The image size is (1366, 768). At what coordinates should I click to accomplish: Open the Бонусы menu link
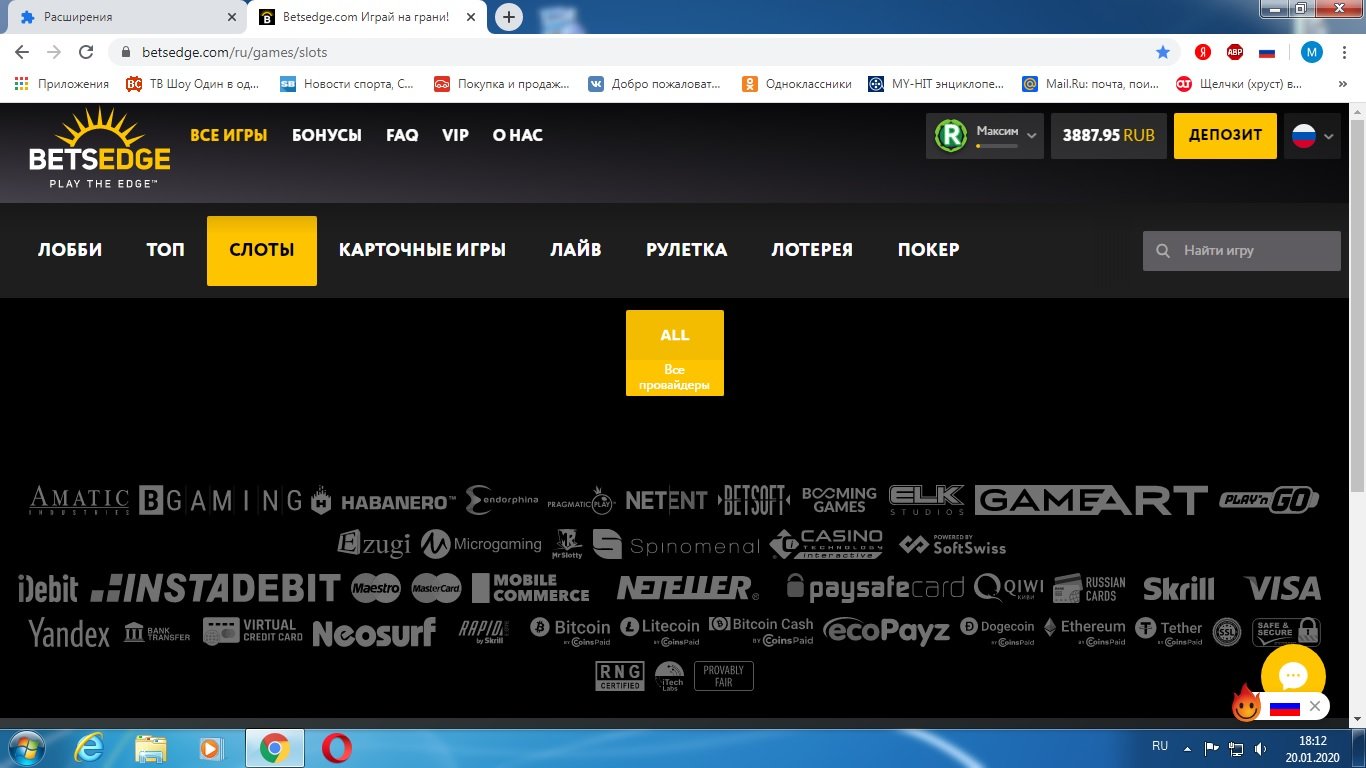326,135
